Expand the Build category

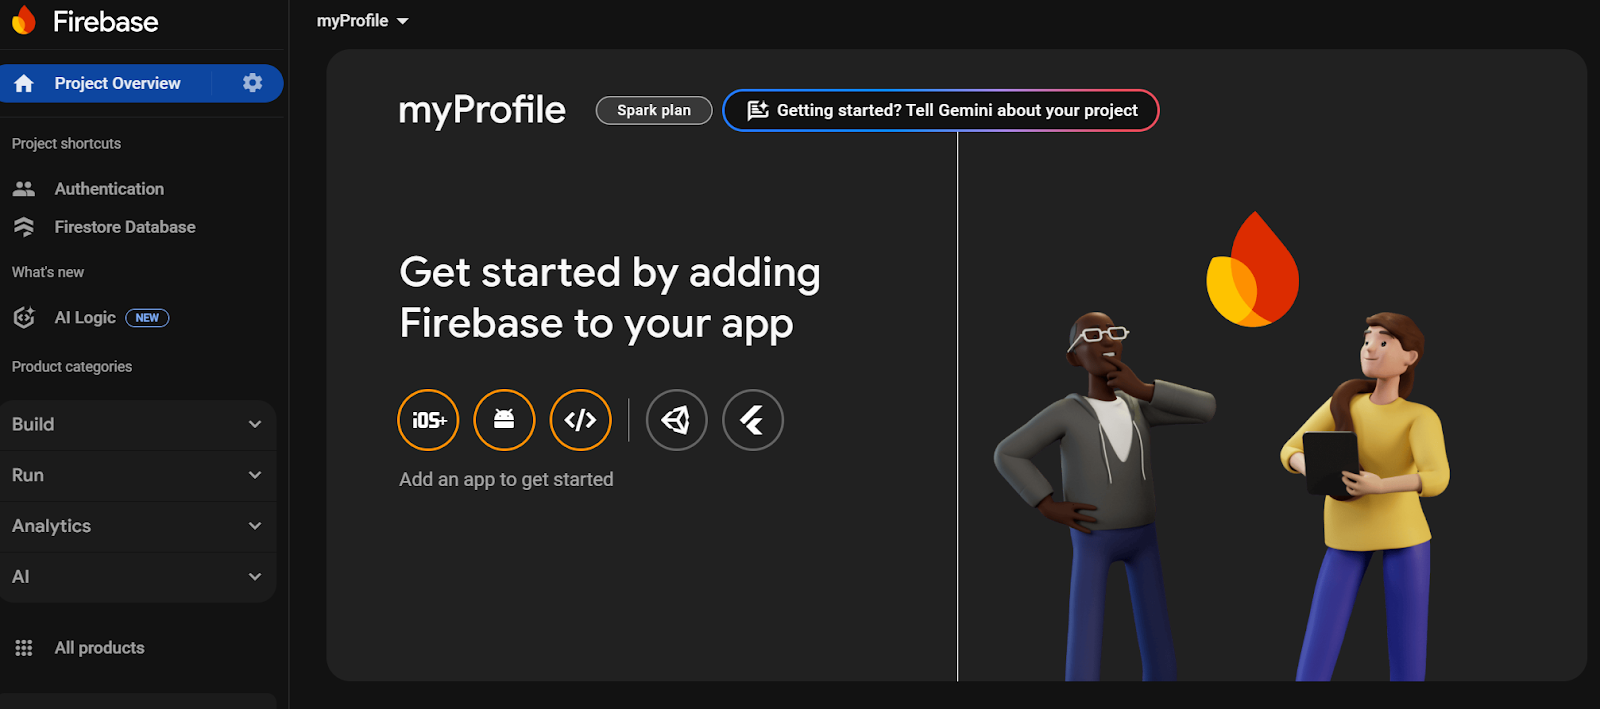point(137,424)
